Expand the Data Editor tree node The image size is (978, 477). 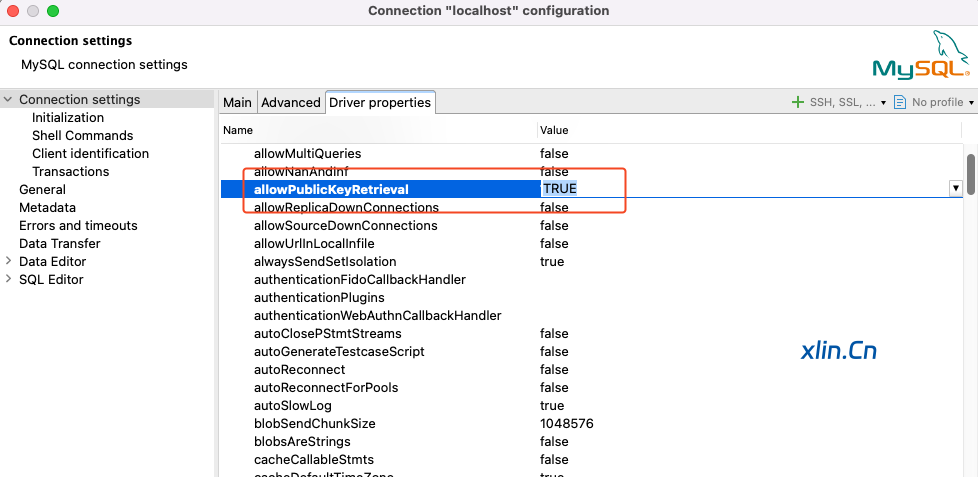9,262
